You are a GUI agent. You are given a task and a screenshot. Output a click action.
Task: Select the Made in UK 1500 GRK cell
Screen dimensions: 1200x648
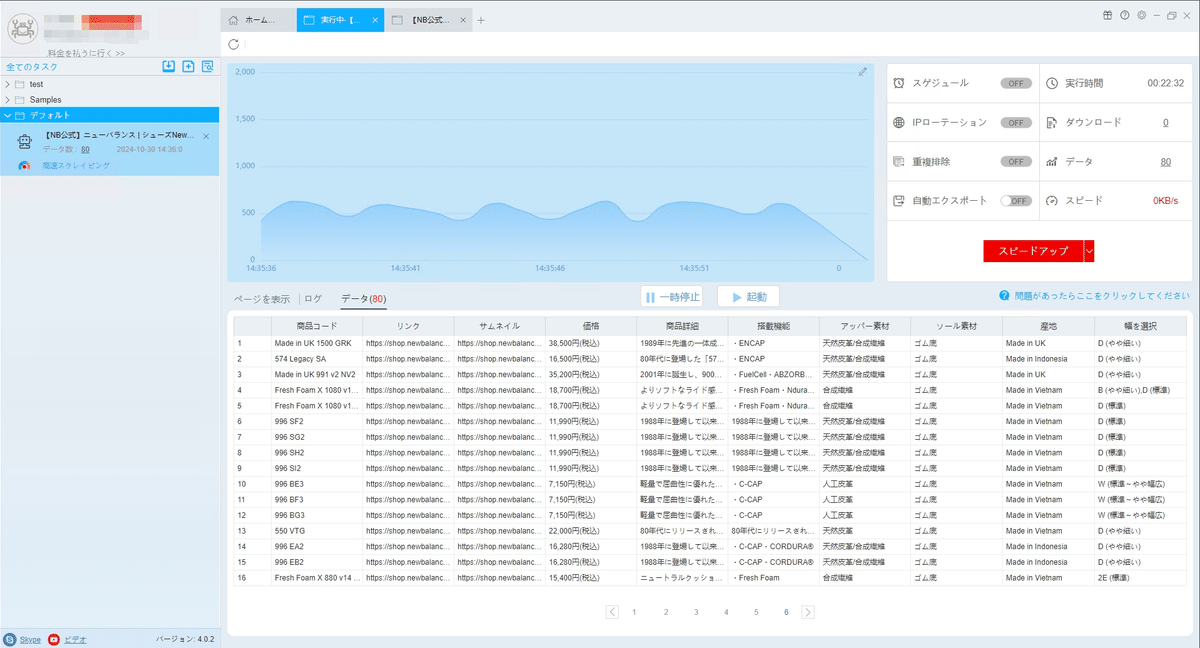pyautogui.click(x=317, y=343)
